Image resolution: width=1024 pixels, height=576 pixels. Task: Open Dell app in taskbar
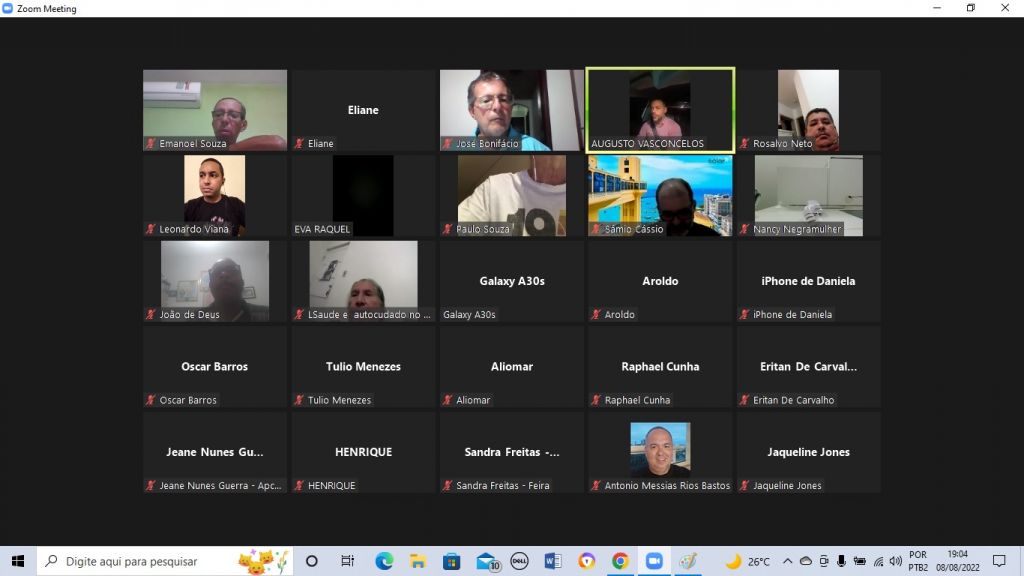[x=520, y=561]
